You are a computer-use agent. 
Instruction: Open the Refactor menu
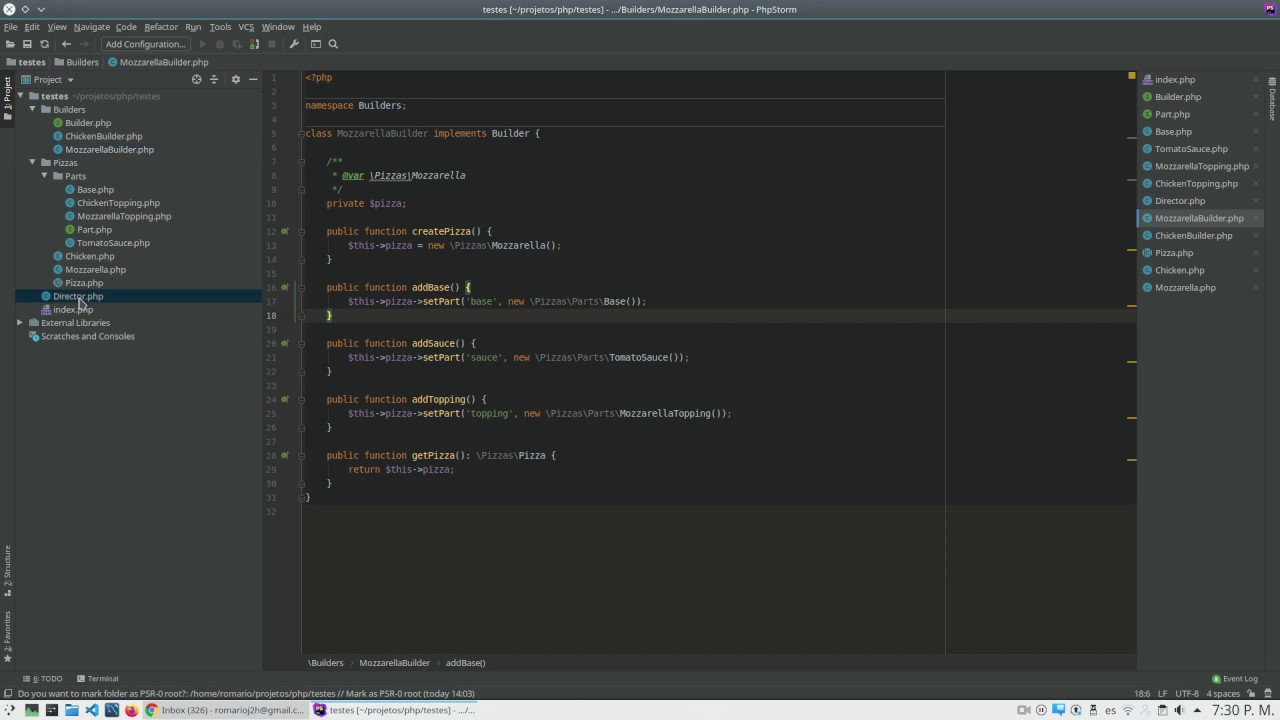pos(161,27)
